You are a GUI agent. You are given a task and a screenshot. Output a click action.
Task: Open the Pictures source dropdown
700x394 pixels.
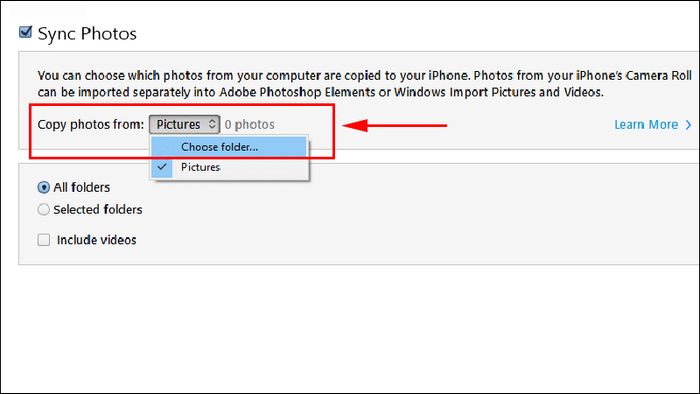click(x=184, y=124)
